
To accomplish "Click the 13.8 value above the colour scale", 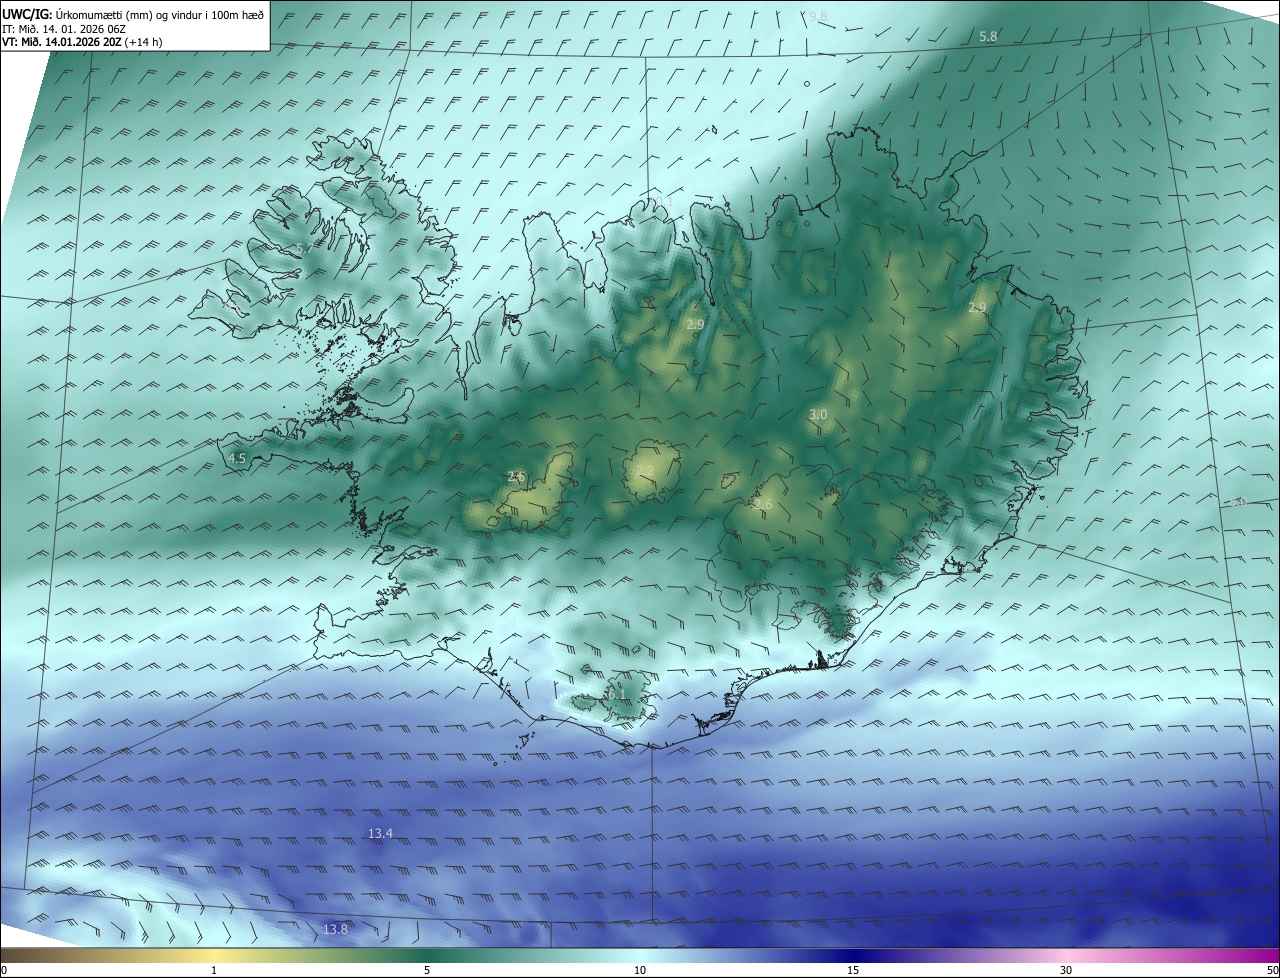I will 336,929.
